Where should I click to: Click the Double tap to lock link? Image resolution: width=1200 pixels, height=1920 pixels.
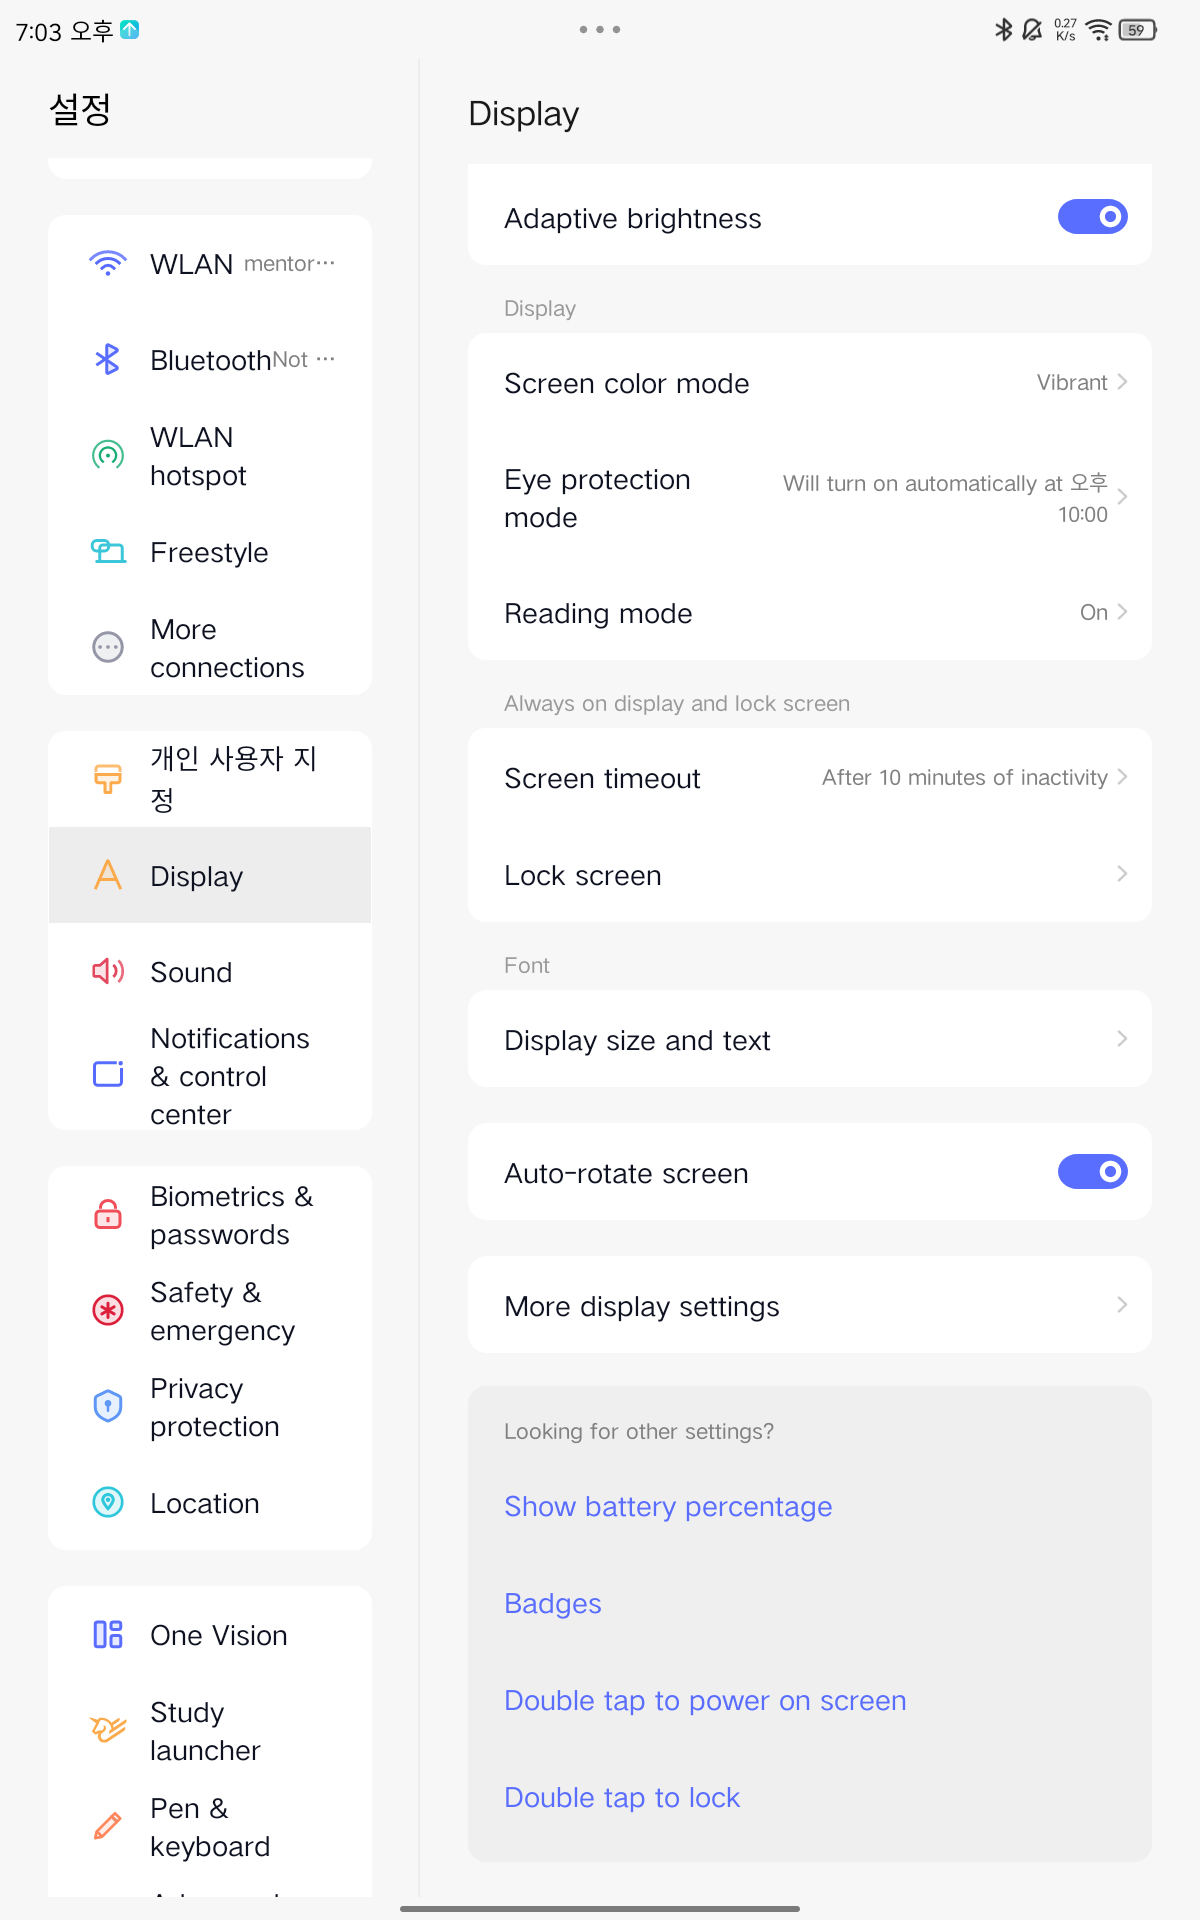pyautogui.click(x=621, y=1797)
